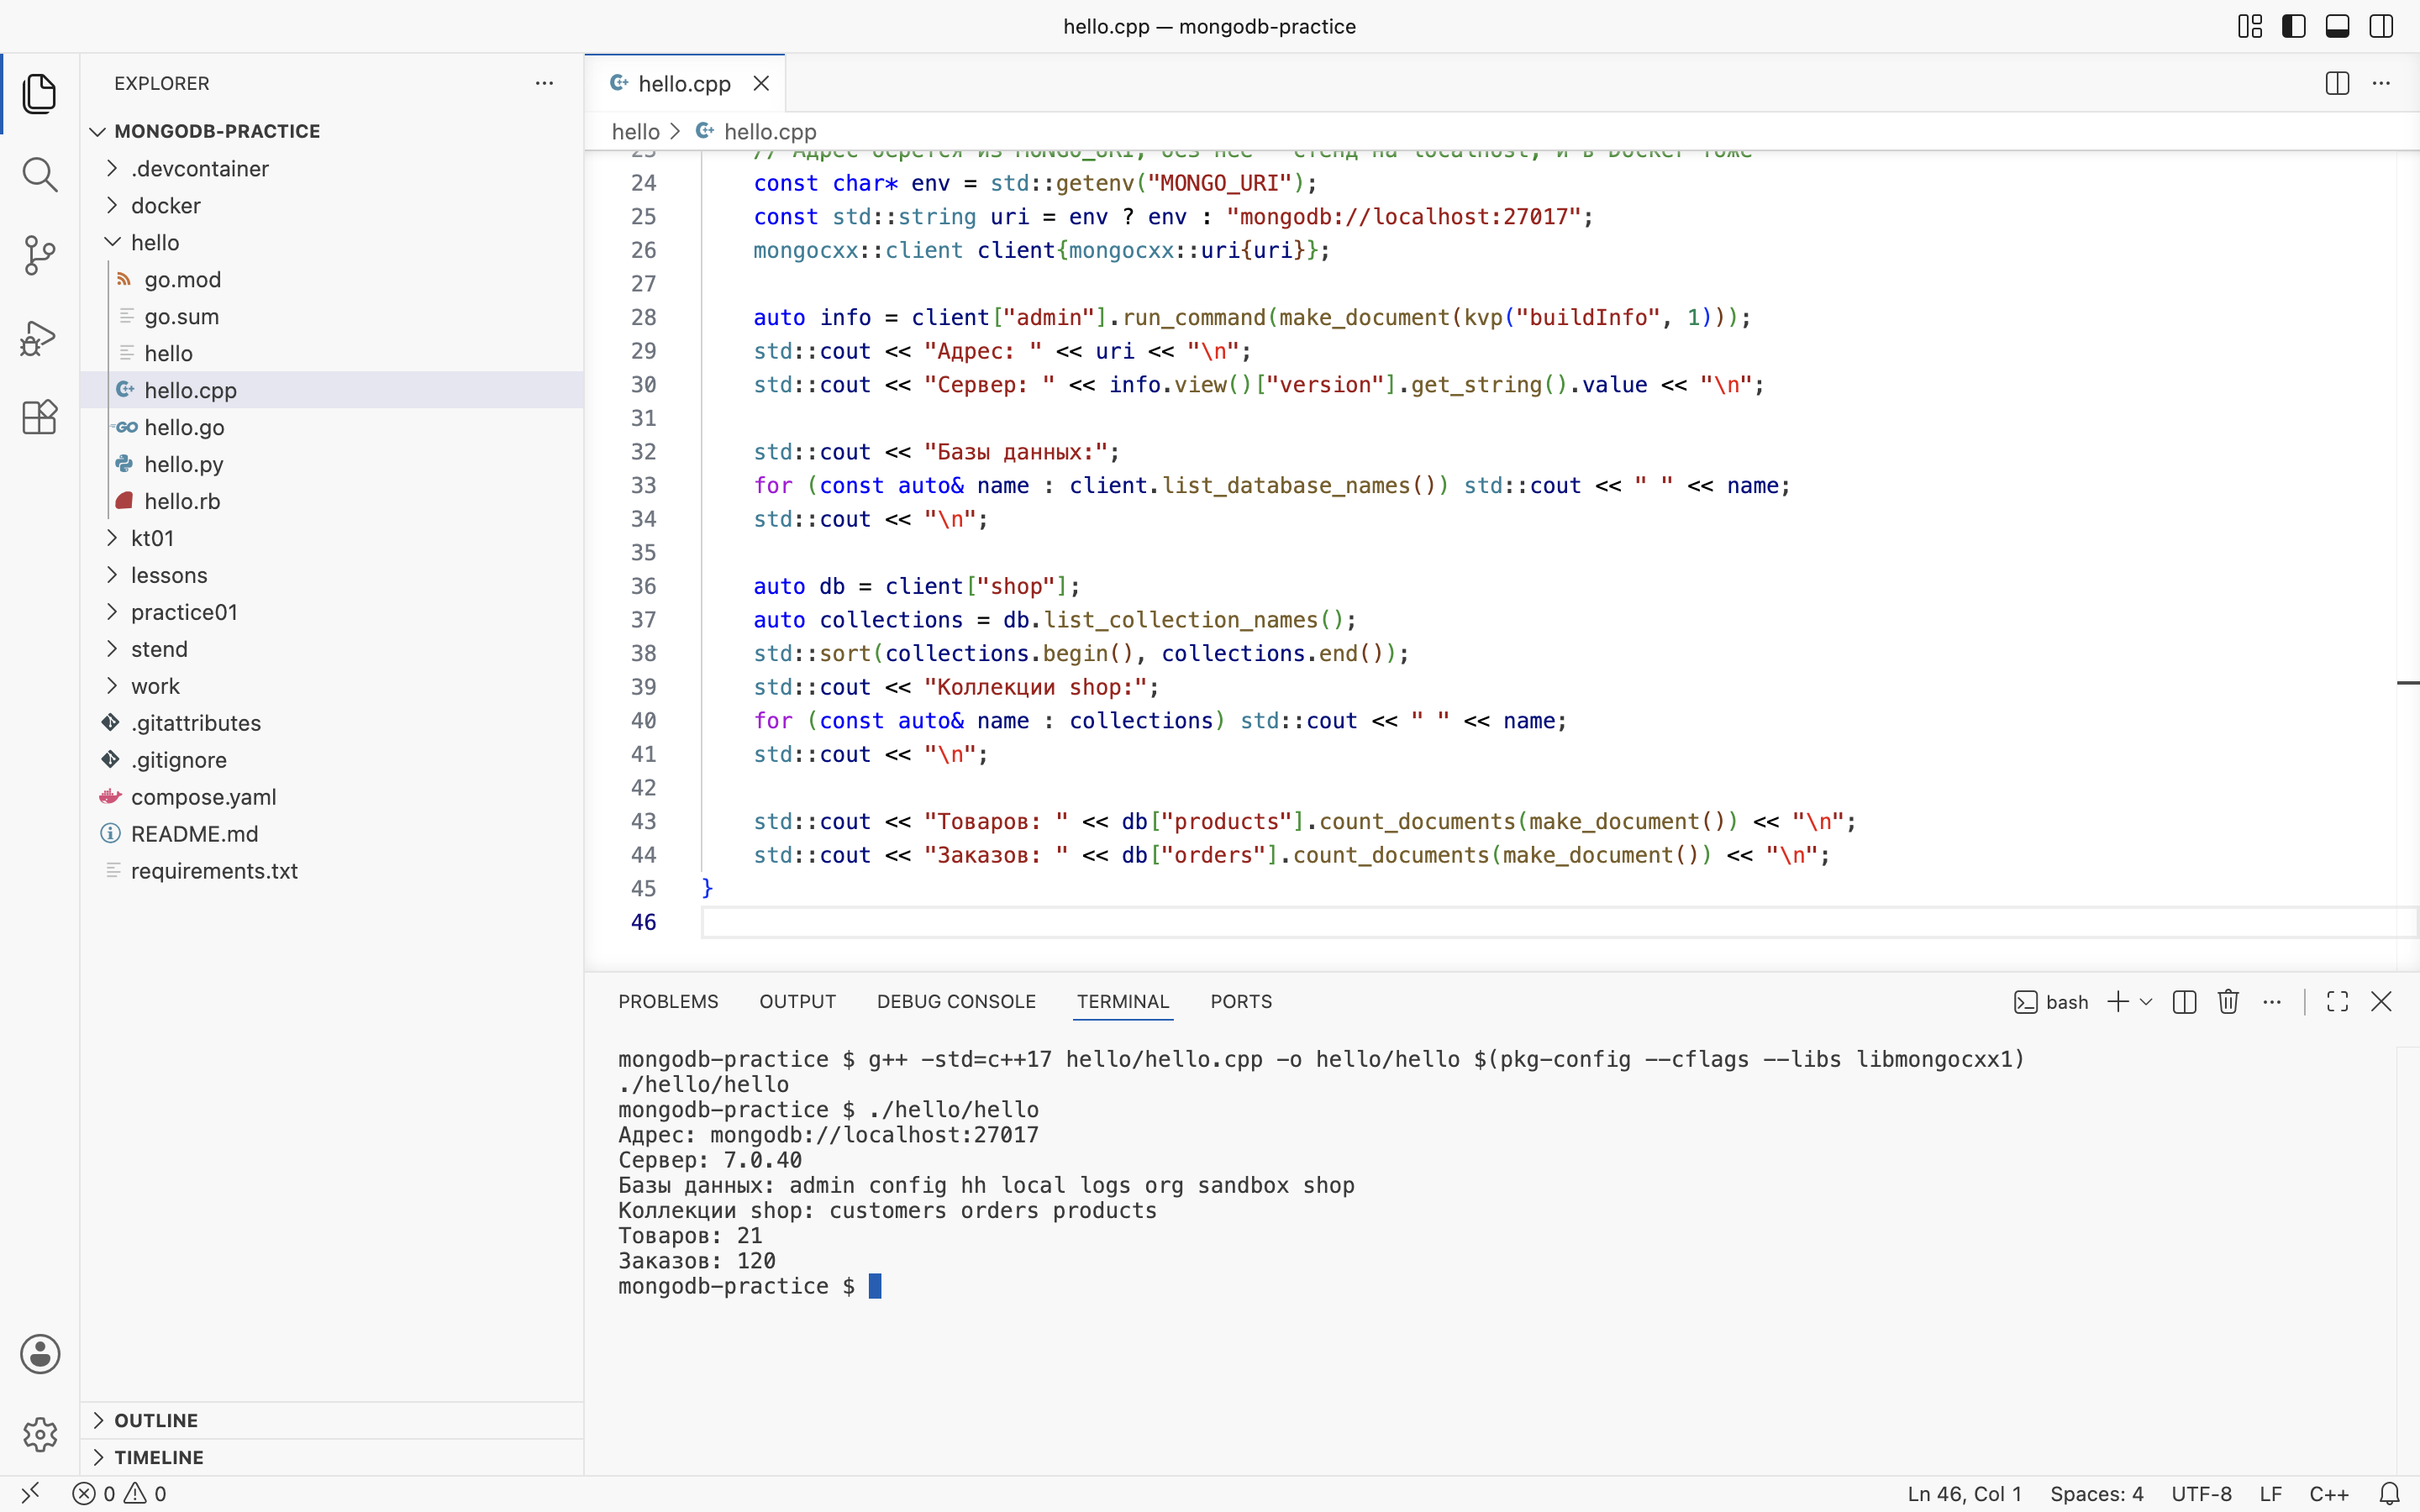
Task: Expand the OUTLINE section
Action: [332, 1420]
